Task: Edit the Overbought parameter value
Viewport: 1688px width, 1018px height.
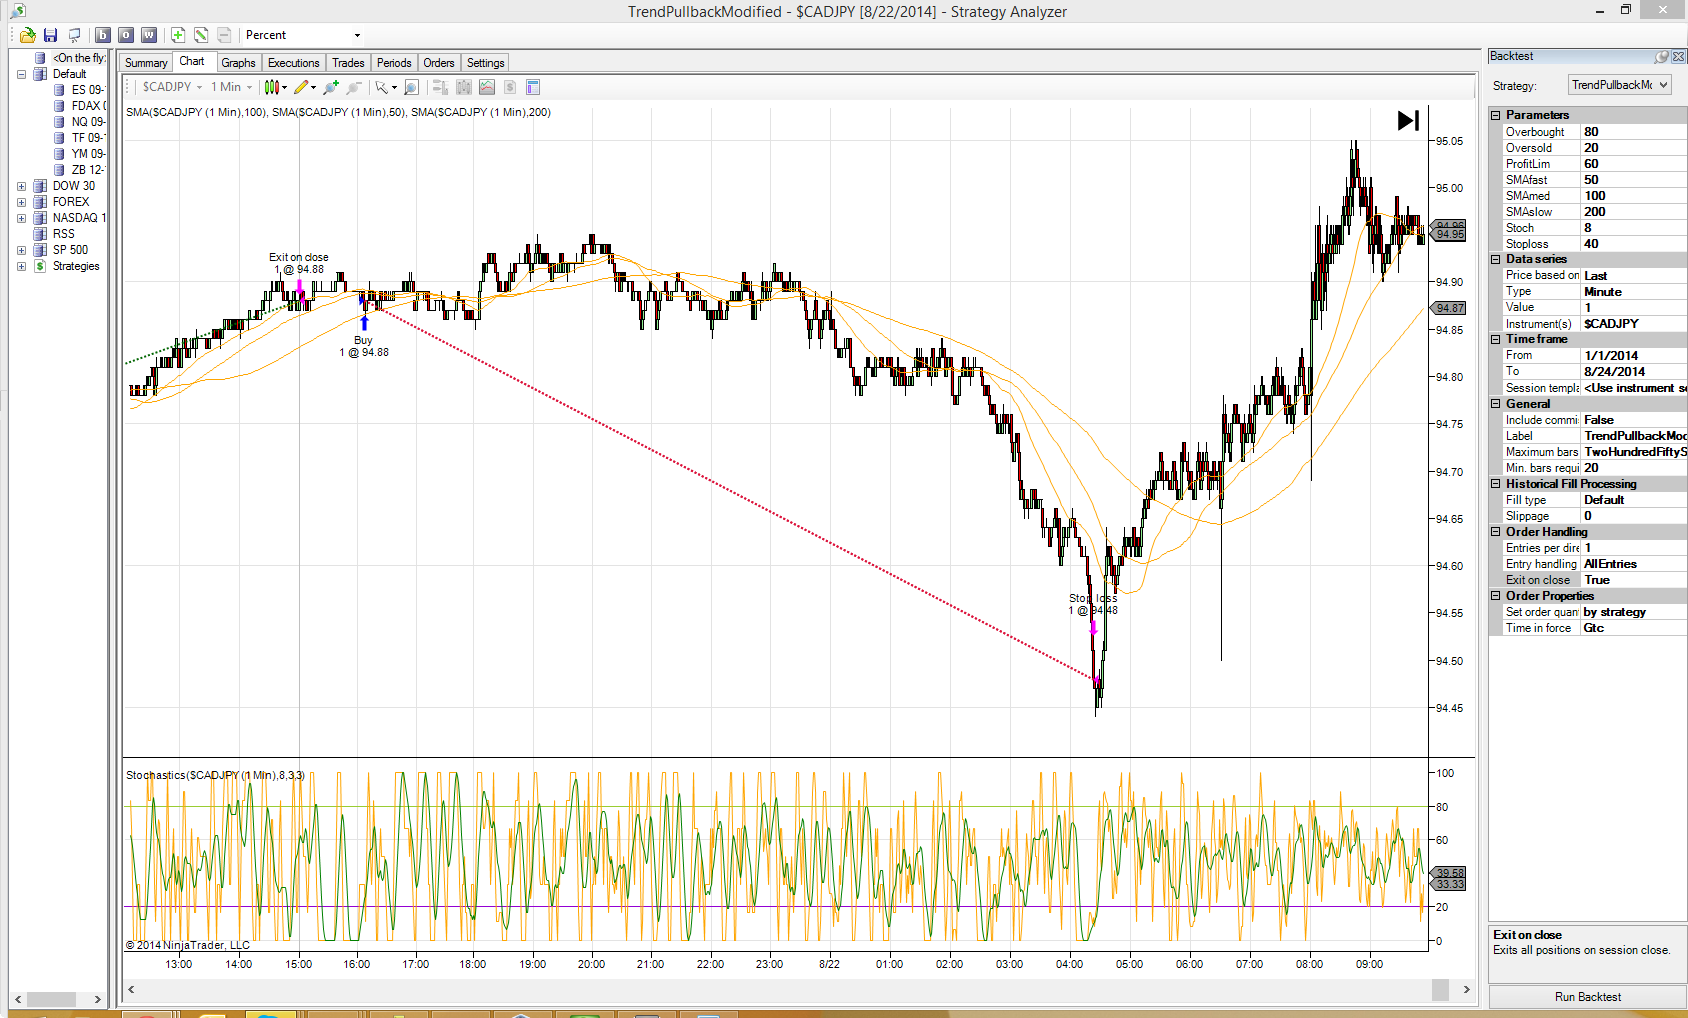Action: (1634, 132)
